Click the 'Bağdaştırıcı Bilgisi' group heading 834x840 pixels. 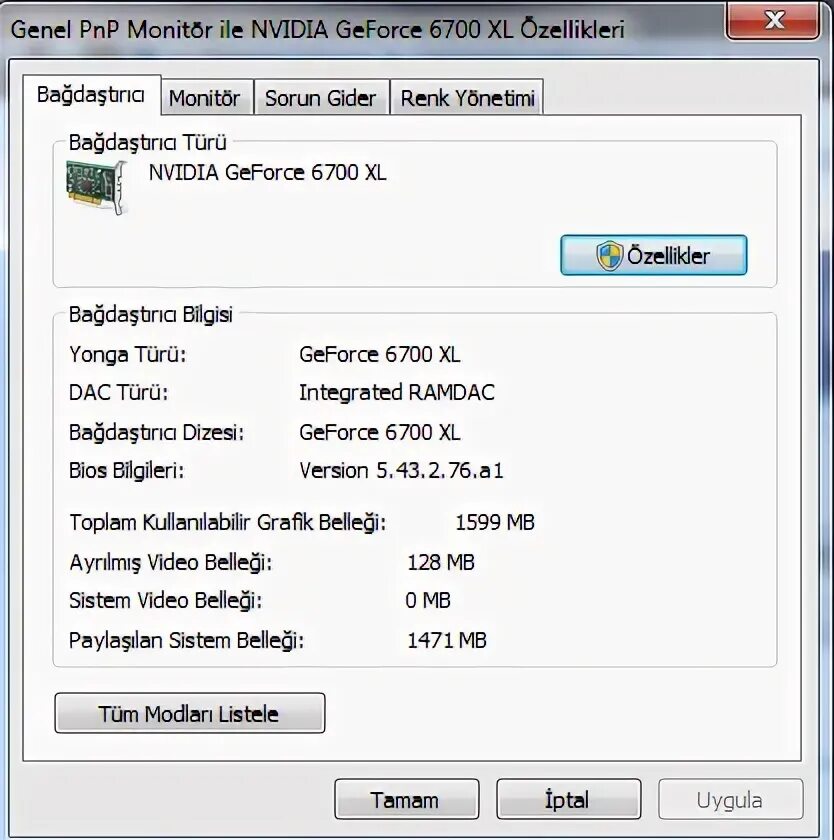(151, 314)
